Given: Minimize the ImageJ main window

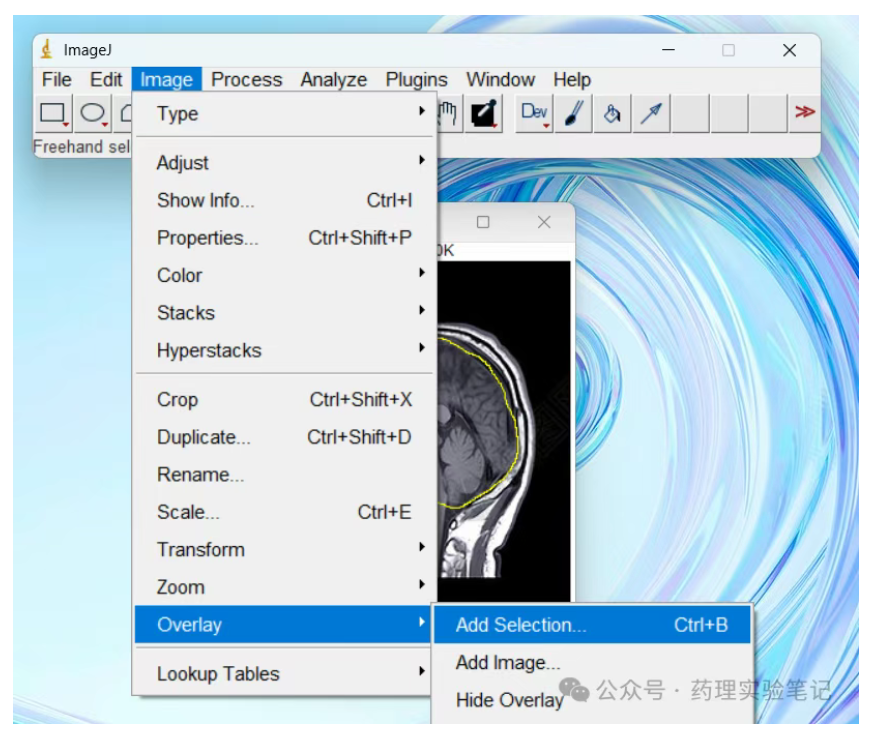Looking at the screenshot, I should (x=668, y=50).
